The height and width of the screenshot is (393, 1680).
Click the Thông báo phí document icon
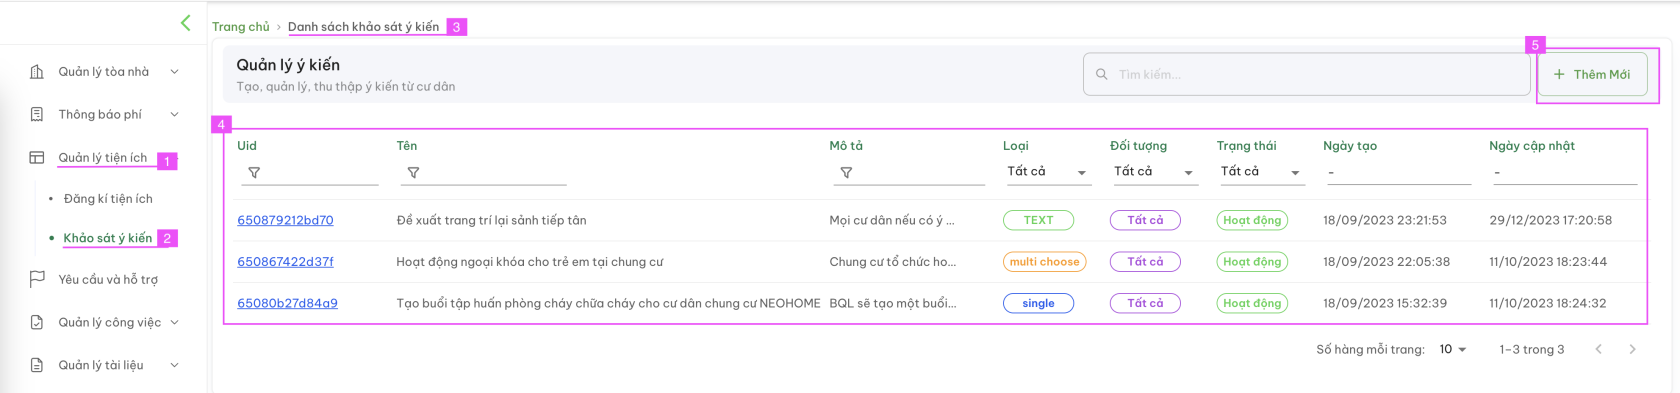click(37, 115)
